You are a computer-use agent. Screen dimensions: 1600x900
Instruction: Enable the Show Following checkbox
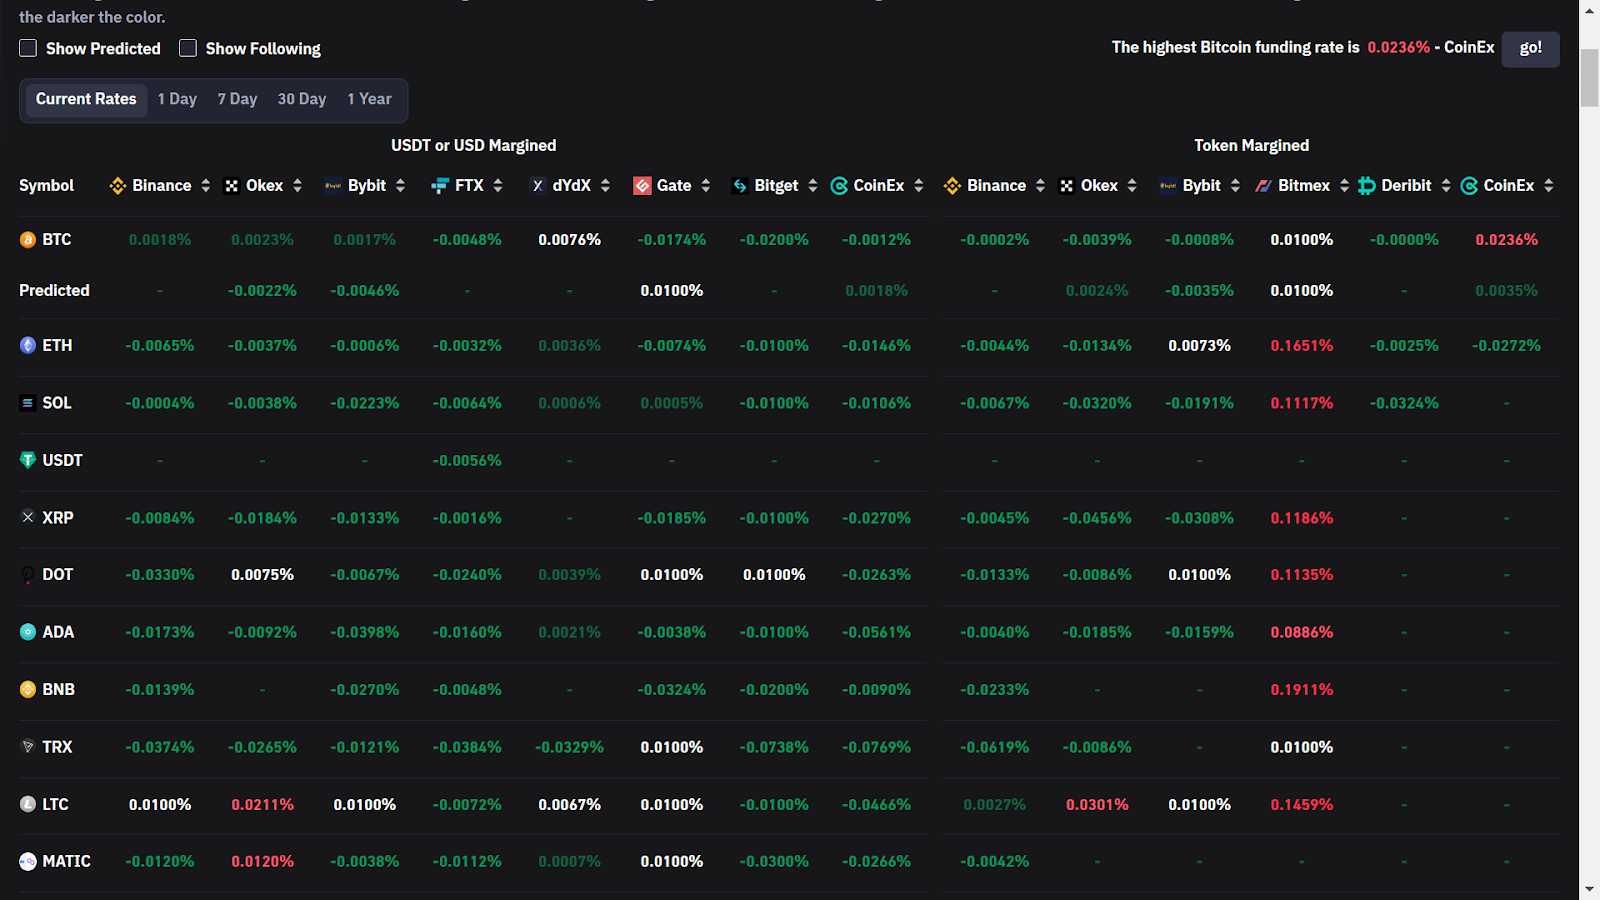(x=188, y=48)
